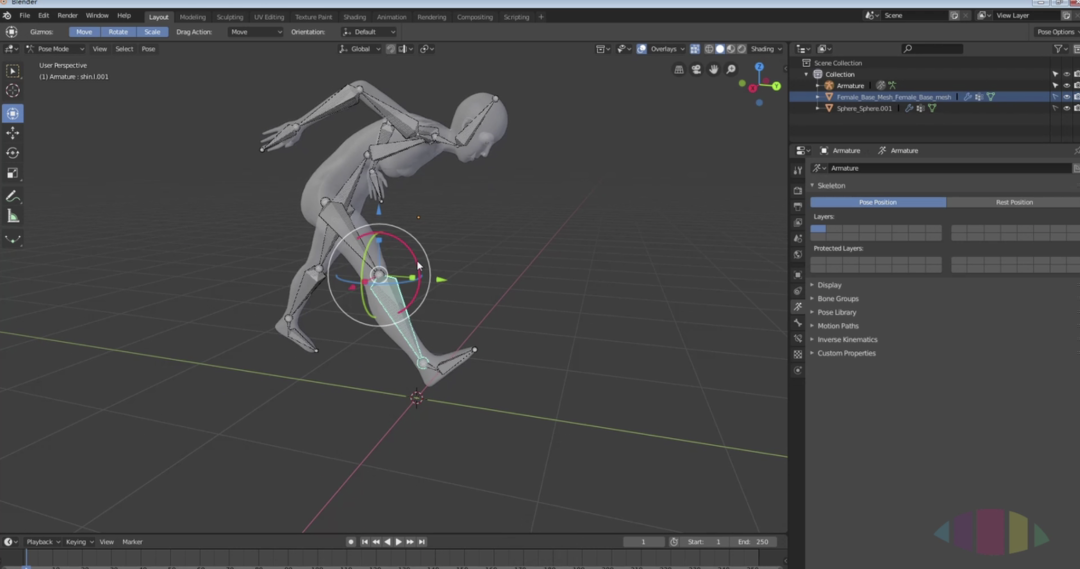Select the Measure tool
1080x569 pixels.
[13, 216]
